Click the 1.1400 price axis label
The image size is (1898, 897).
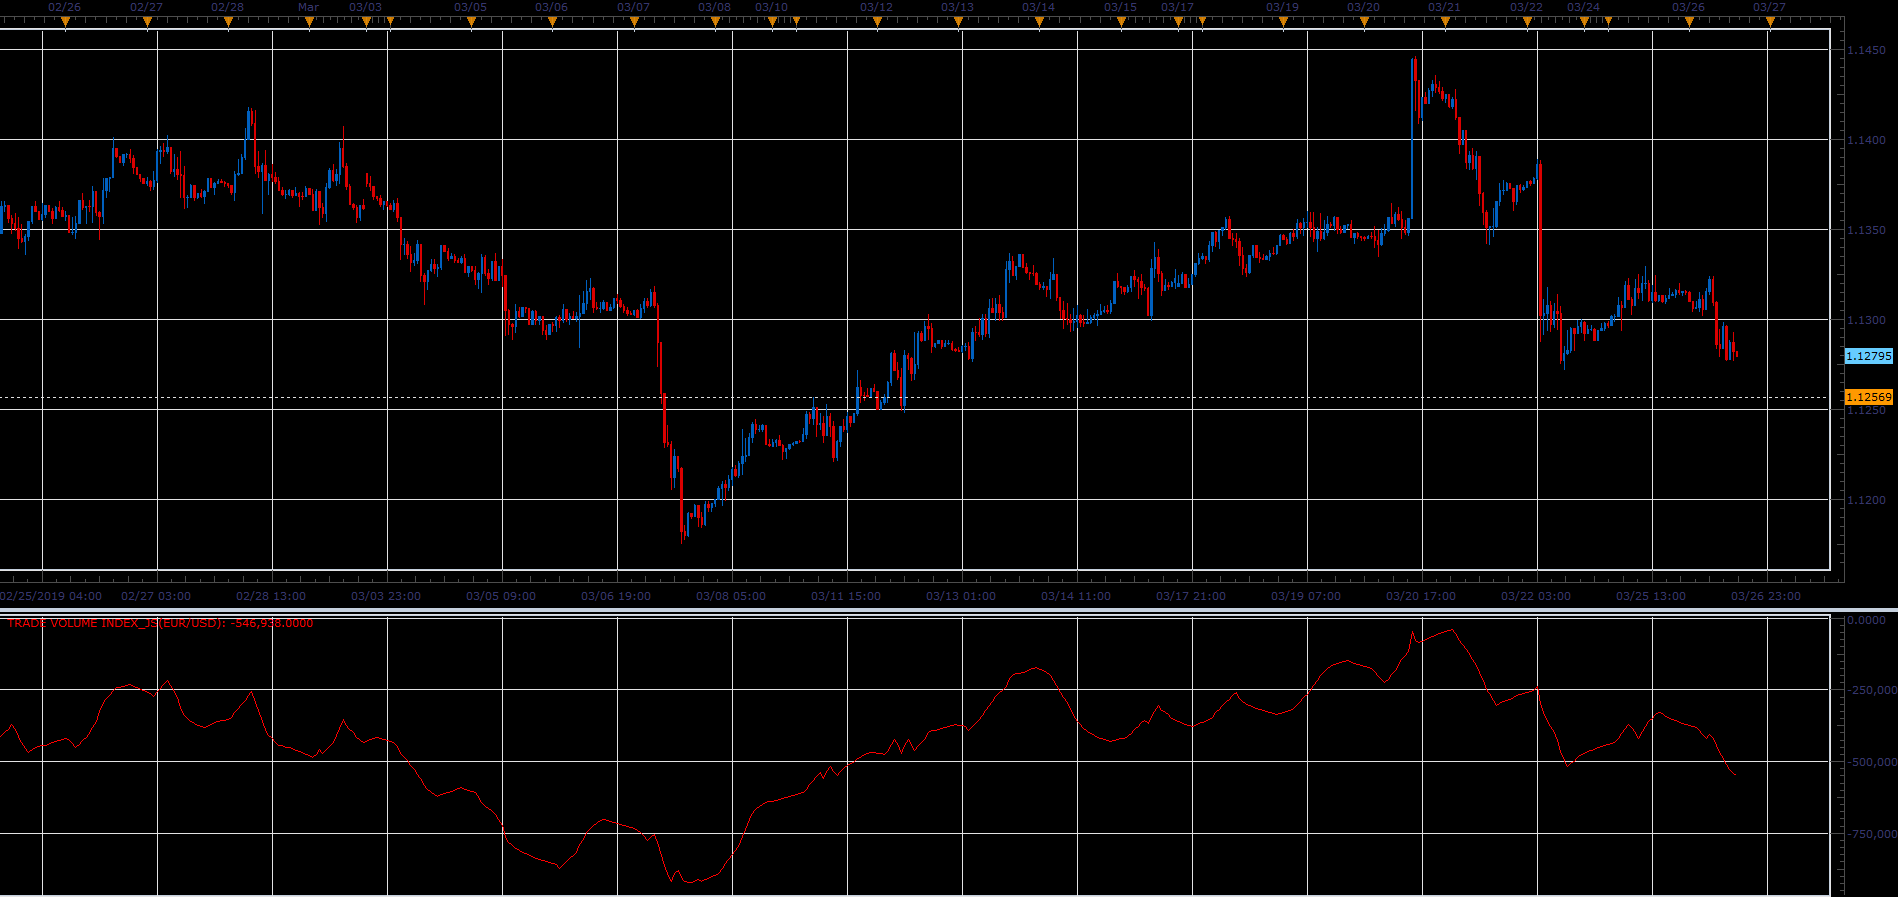pyautogui.click(x=1866, y=140)
